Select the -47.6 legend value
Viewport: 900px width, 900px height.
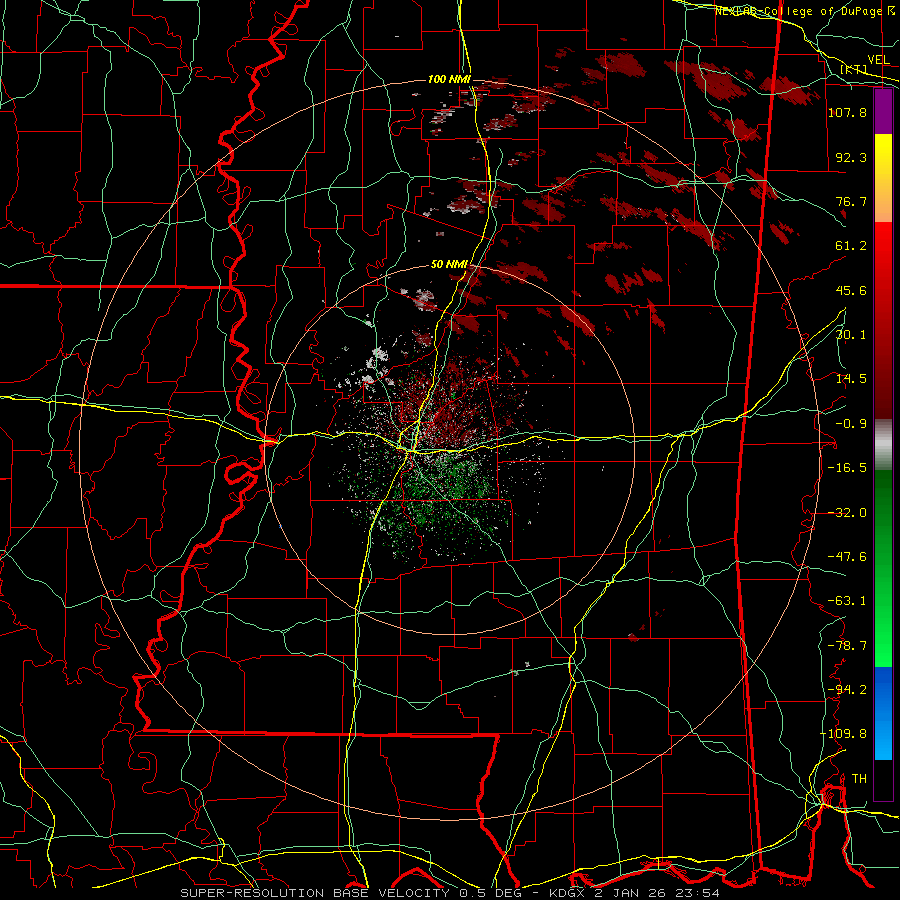(x=847, y=556)
